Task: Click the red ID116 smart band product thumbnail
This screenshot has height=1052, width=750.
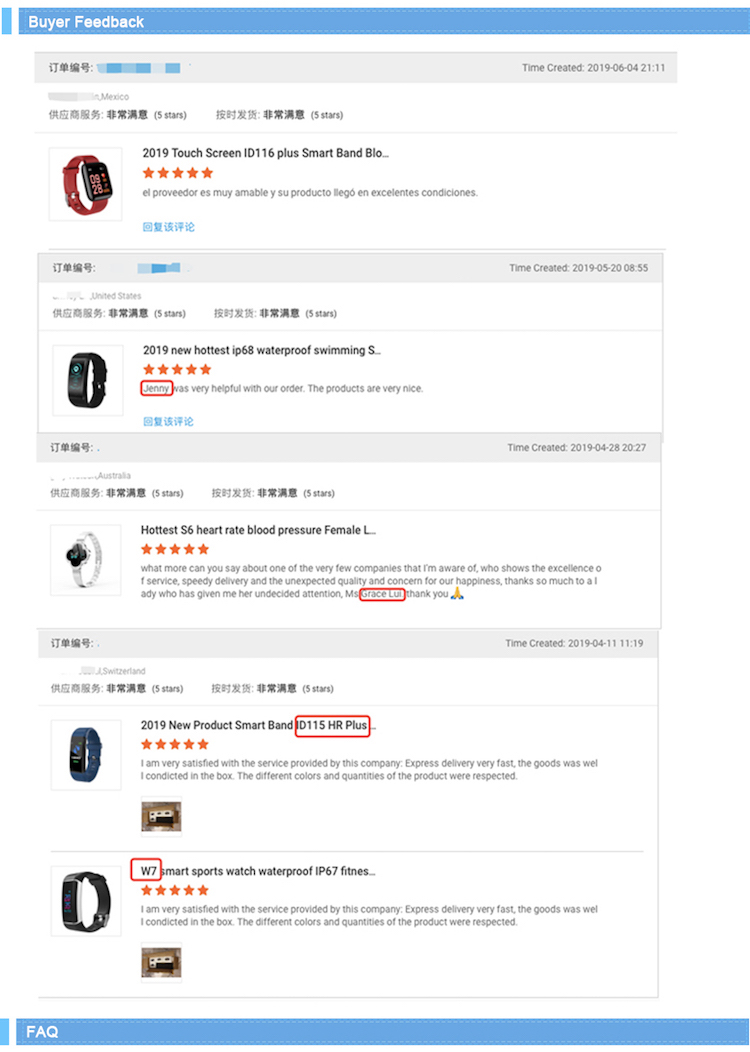Action: (85, 183)
